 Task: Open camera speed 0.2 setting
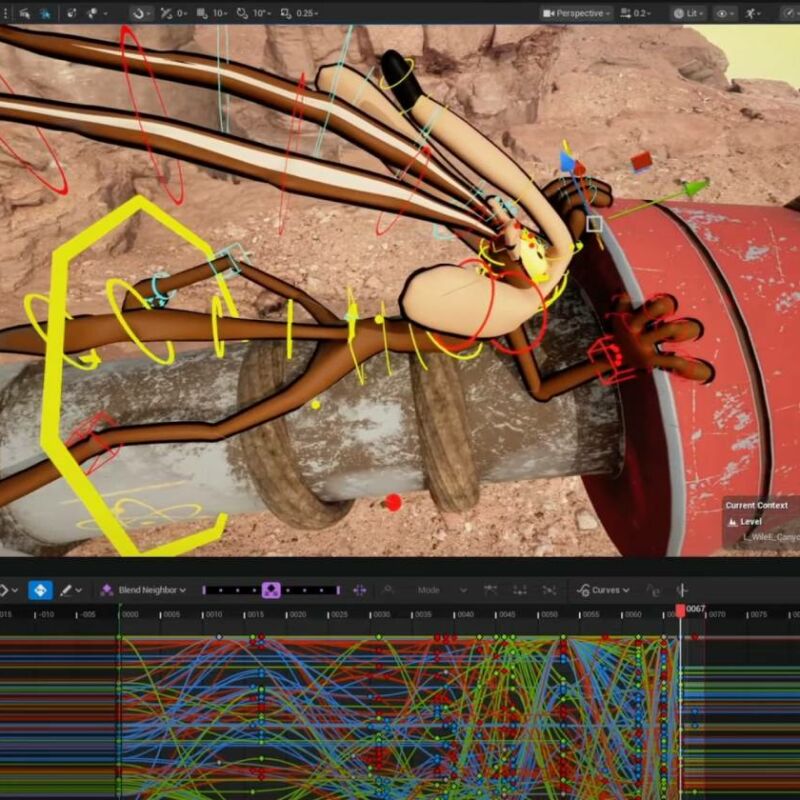pyautogui.click(x=635, y=13)
